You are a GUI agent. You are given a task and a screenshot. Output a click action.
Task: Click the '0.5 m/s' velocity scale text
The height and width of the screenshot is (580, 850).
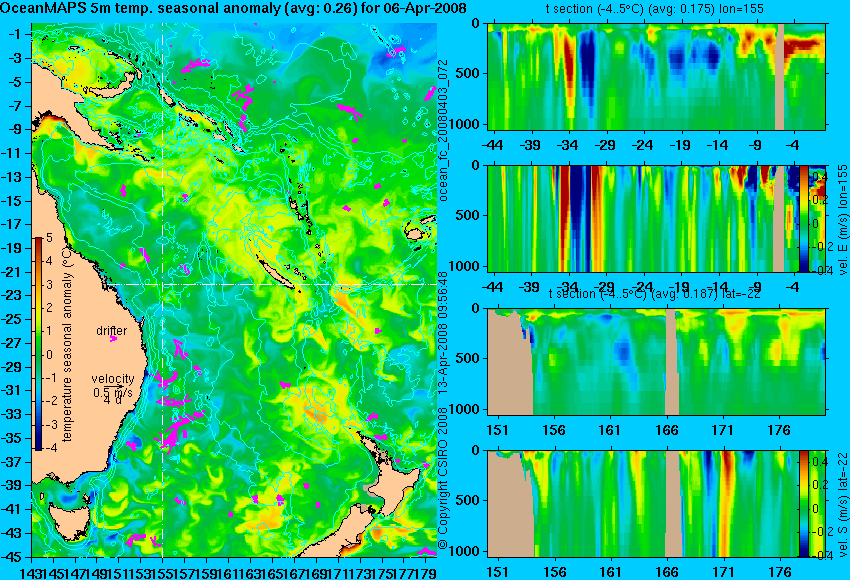point(112,391)
